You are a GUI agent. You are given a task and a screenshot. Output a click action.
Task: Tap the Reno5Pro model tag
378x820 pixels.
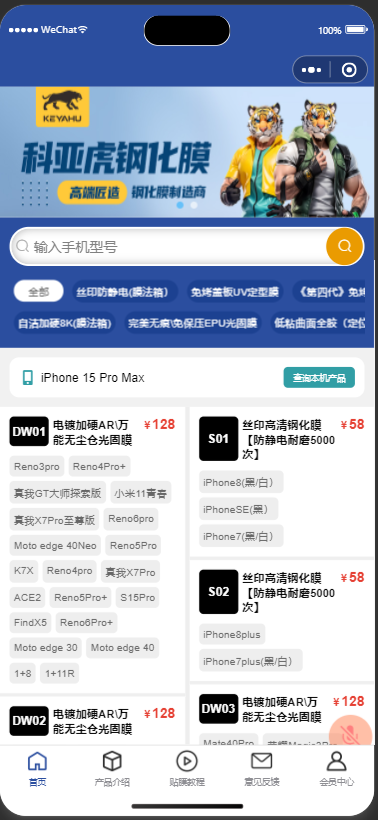(x=133, y=545)
